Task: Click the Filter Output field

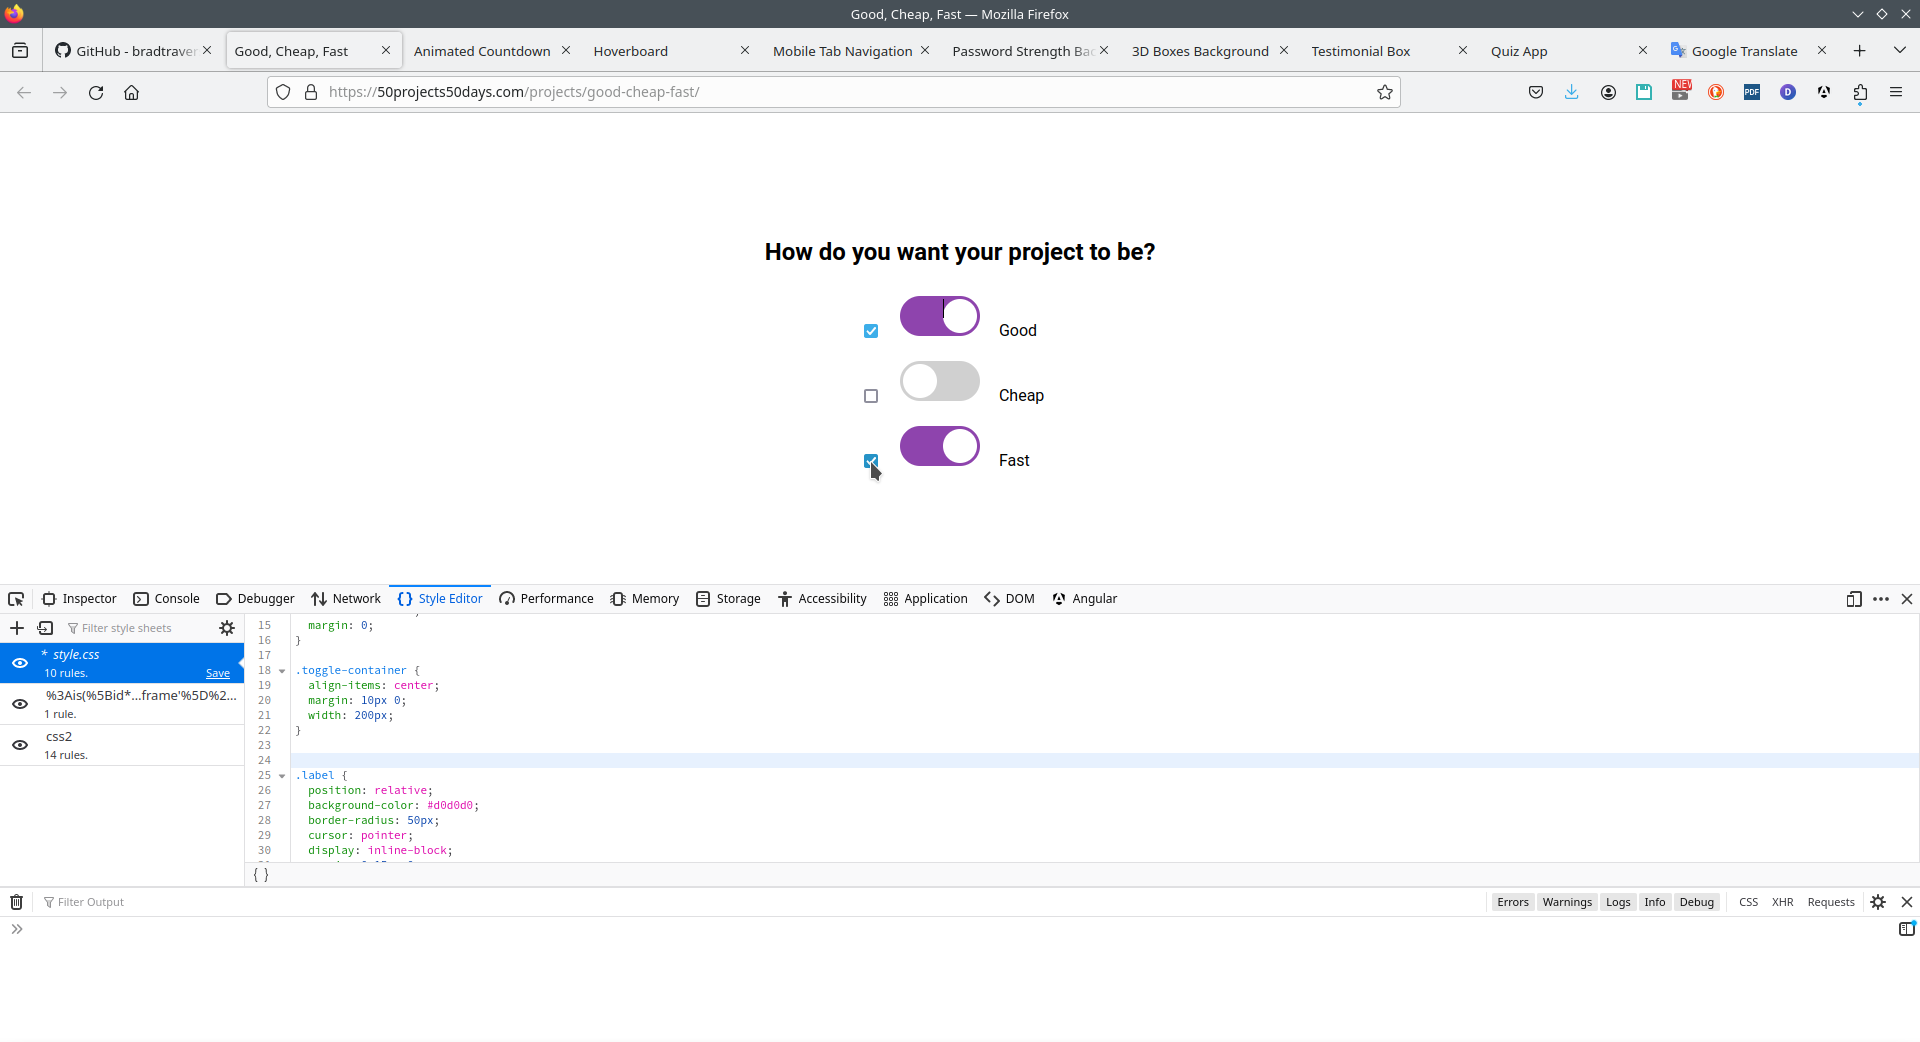Action: coord(760,902)
